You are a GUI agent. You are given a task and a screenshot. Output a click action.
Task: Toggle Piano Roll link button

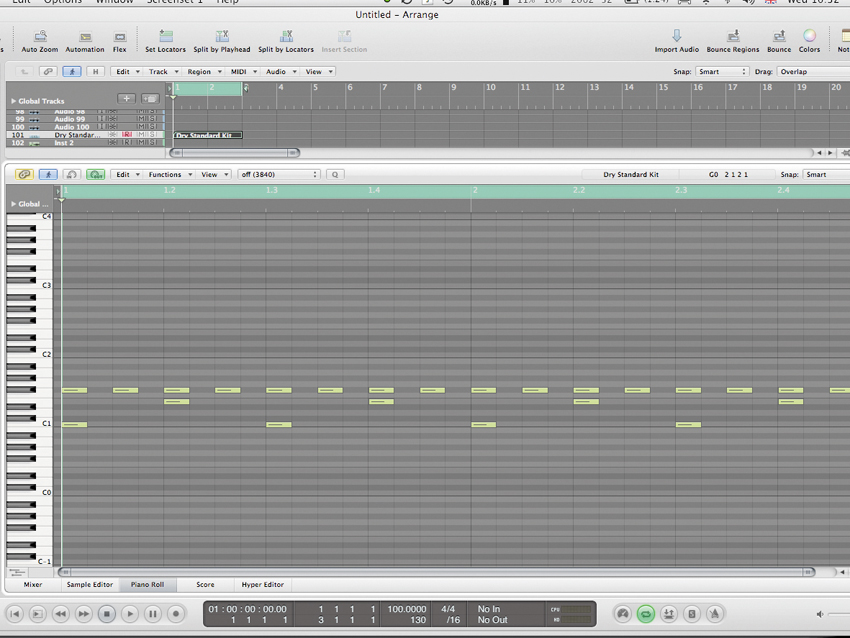point(24,175)
